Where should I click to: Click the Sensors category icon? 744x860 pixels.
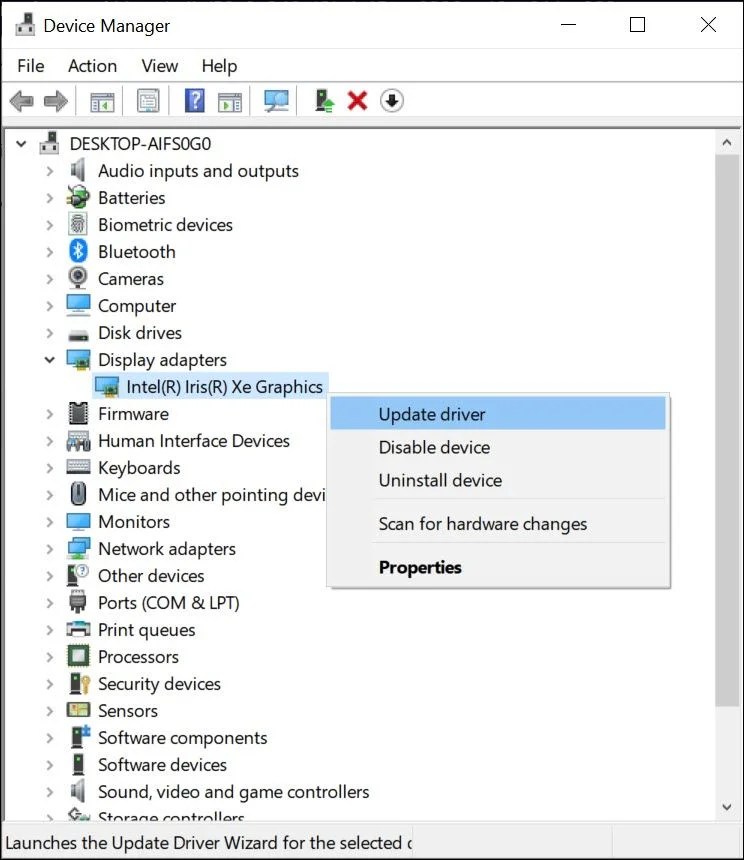78,710
